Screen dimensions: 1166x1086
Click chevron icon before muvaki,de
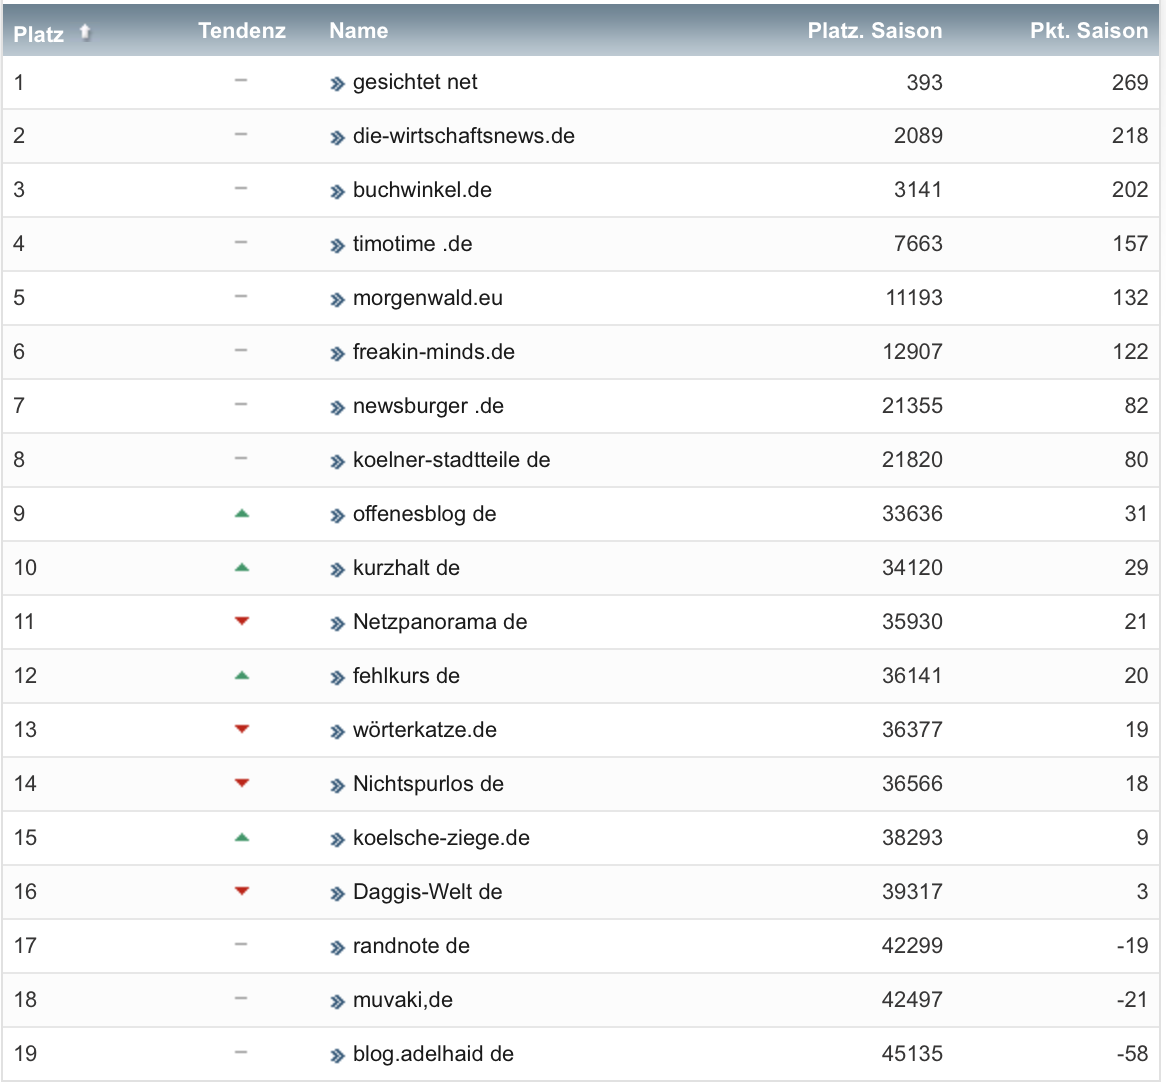338,1002
